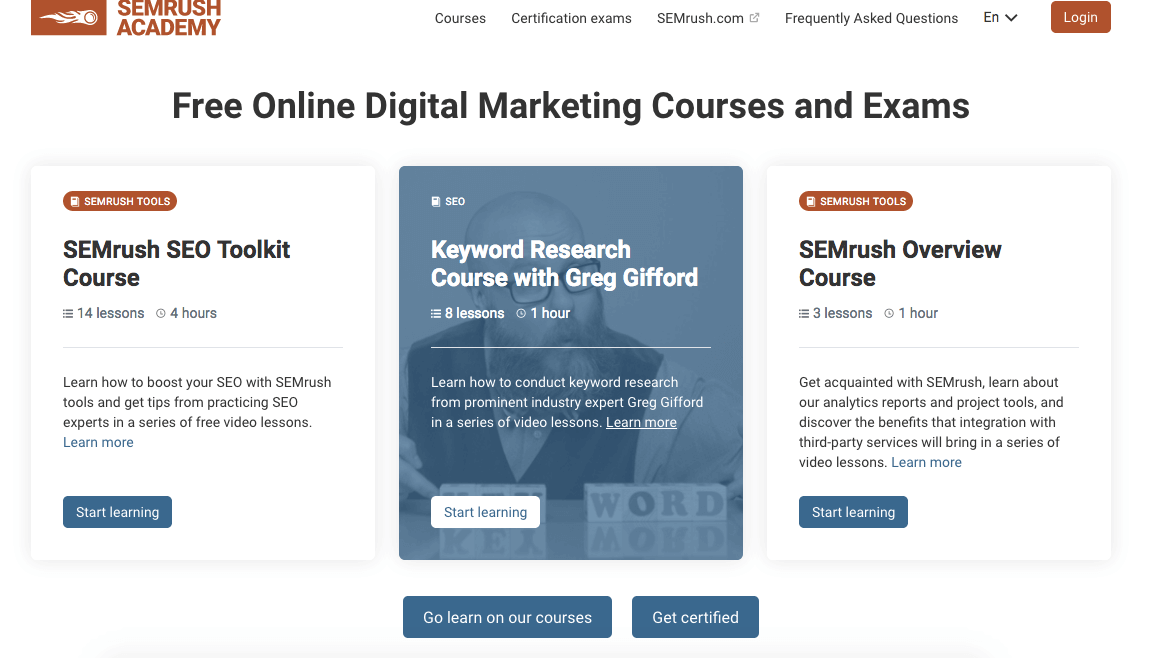
Task: Click the lessons icon showing 8 lessons
Action: pos(434,313)
